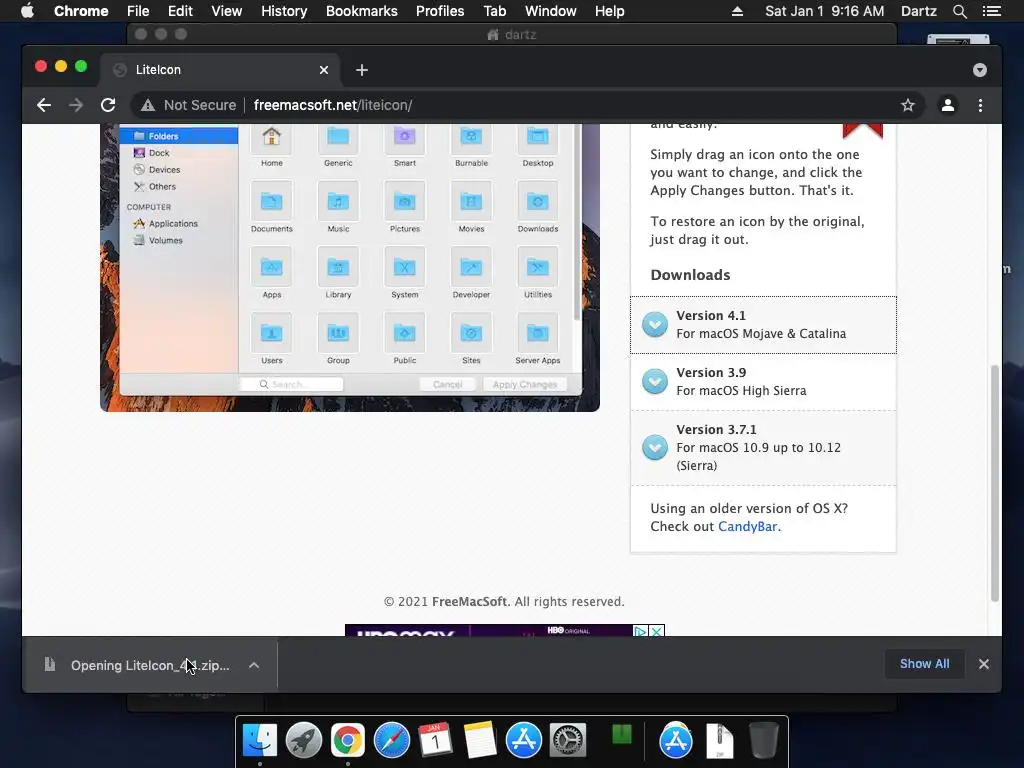Image resolution: width=1024 pixels, height=768 pixels.
Task: Click the LiteIcon app screenshot image
Action: tap(349, 267)
